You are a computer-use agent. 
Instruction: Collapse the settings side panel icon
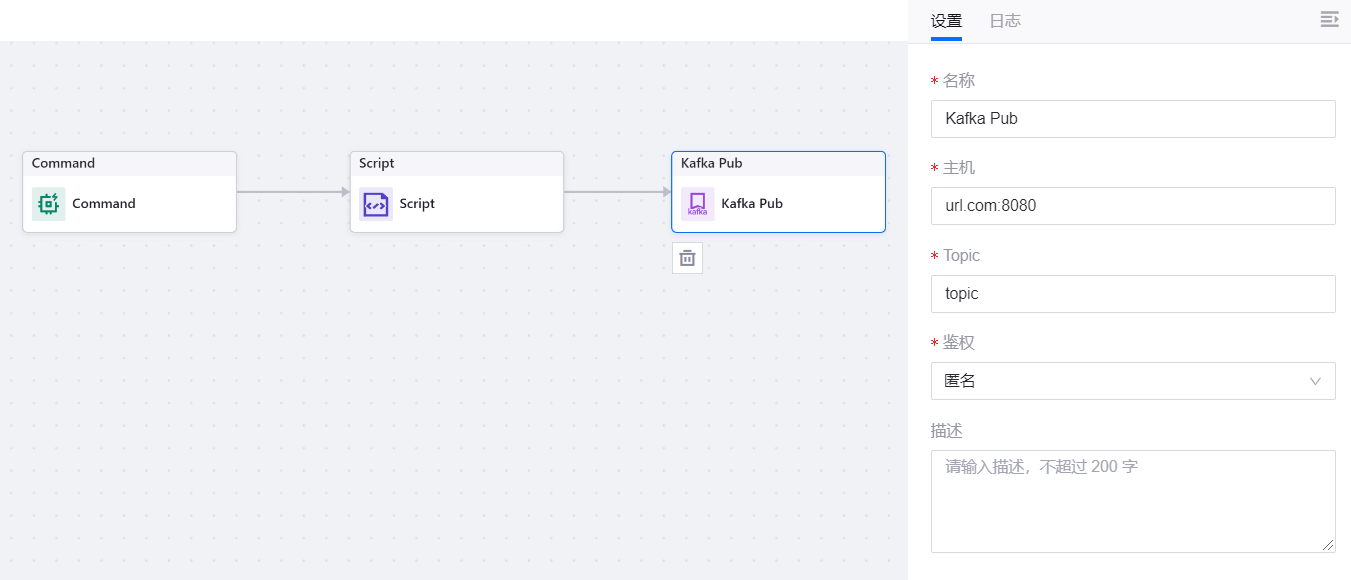click(1329, 20)
